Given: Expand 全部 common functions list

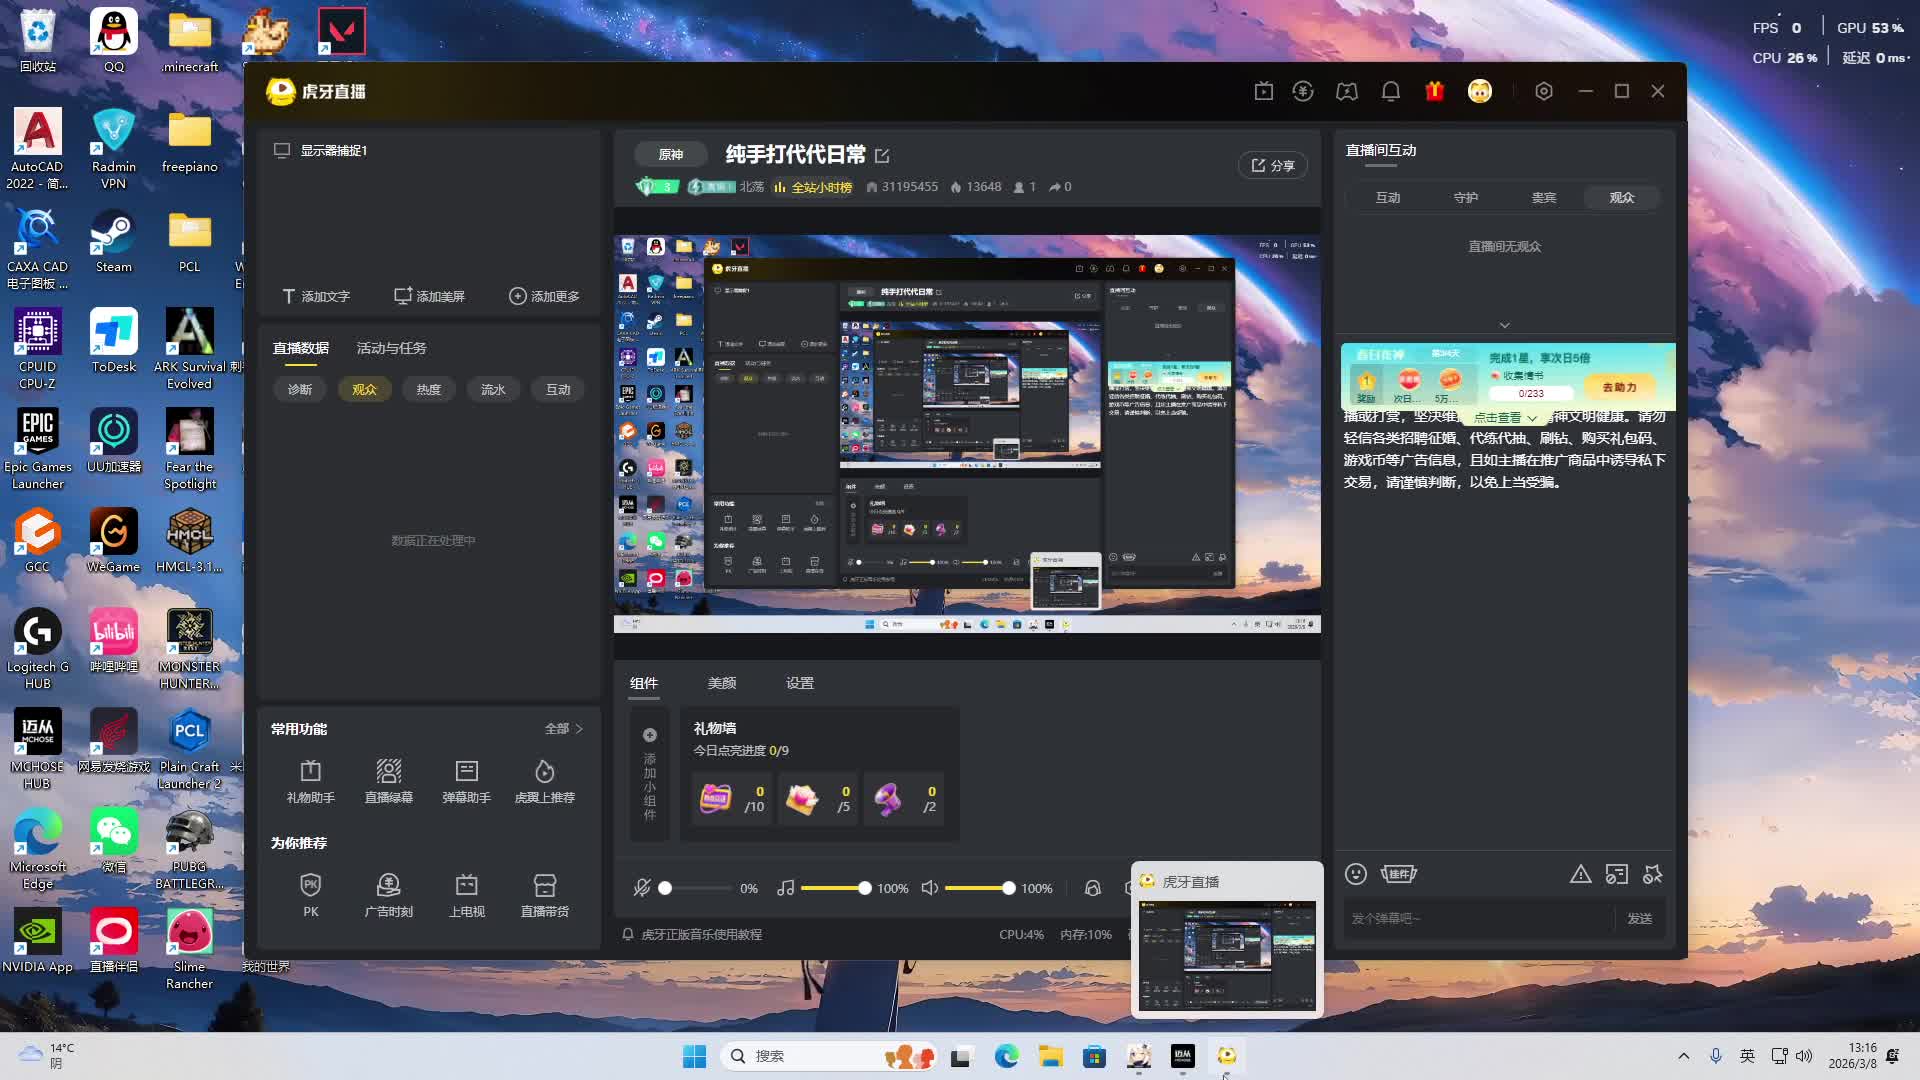Looking at the screenshot, I should point(563,729).
